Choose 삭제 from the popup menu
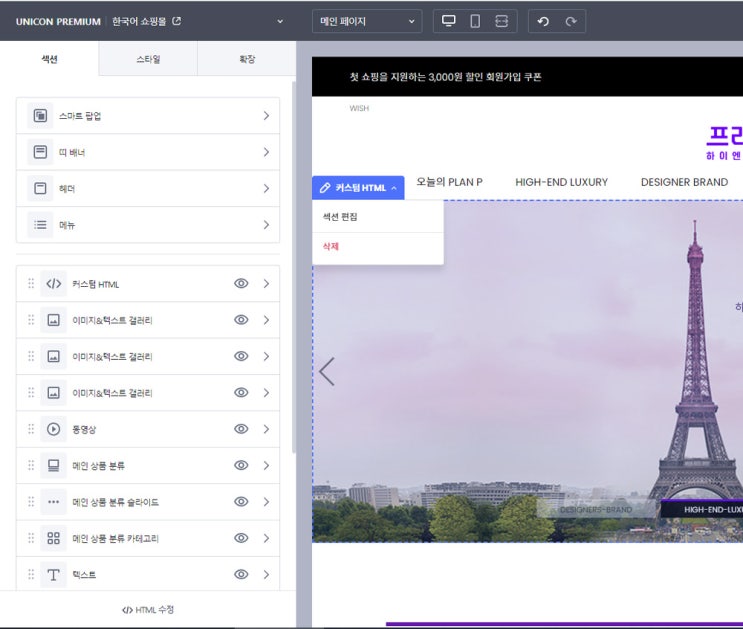 (378, 246)
